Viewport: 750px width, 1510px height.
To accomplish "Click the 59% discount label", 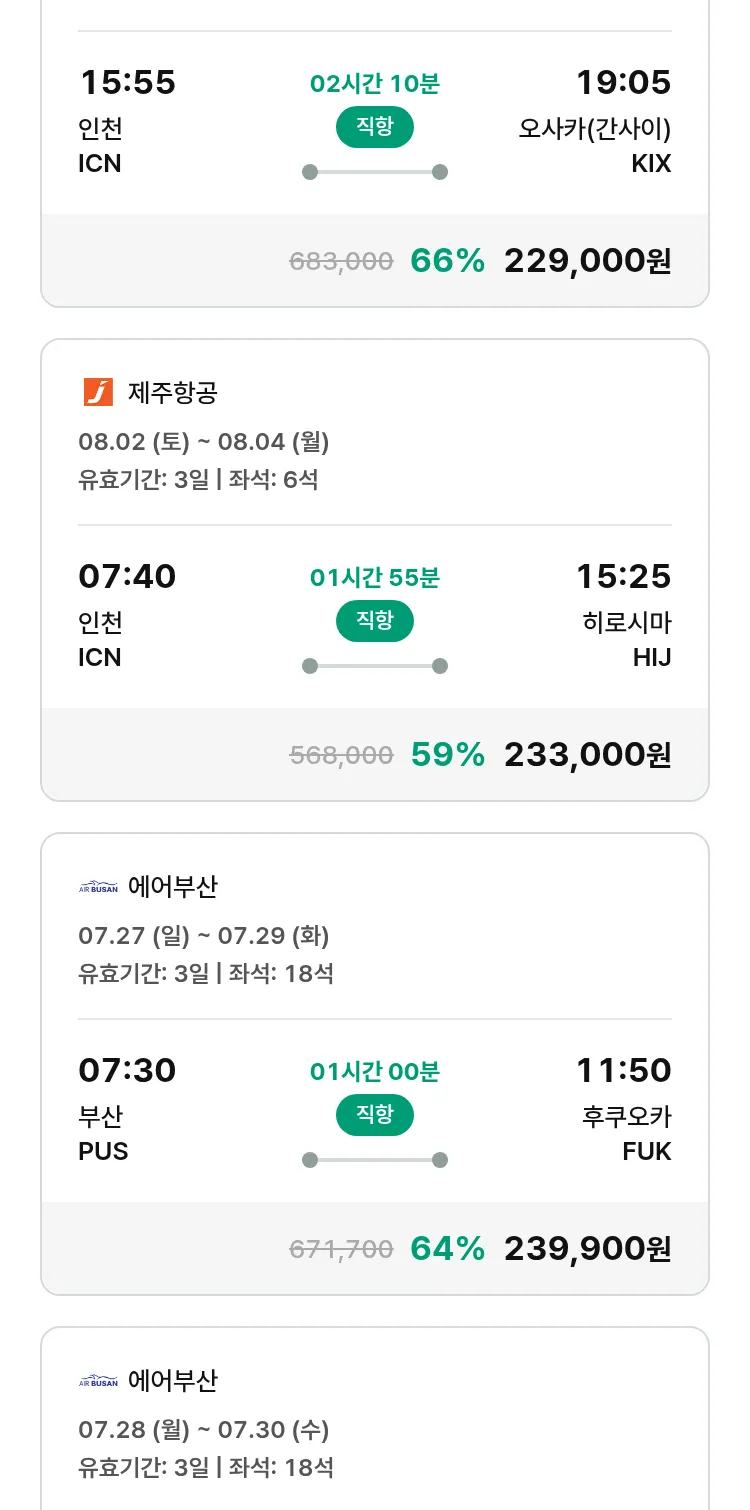I will tap(447, 755).
